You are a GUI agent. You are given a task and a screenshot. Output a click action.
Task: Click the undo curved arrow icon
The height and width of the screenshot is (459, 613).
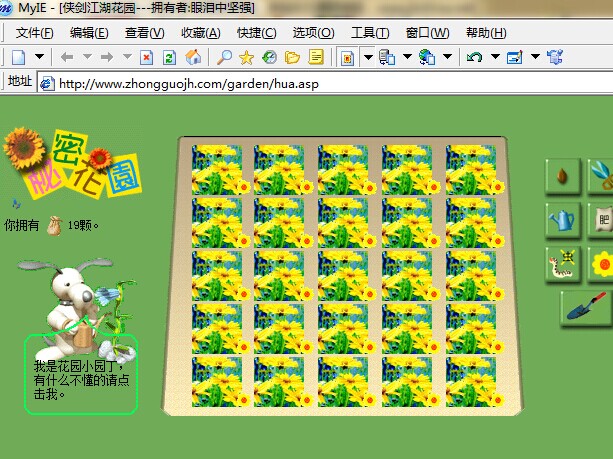coord(474,57)
